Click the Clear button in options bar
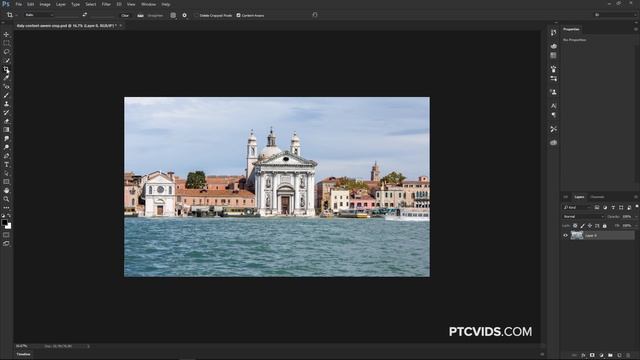The height and width of the screenshot is (360, 640). (x=125, y=16)
